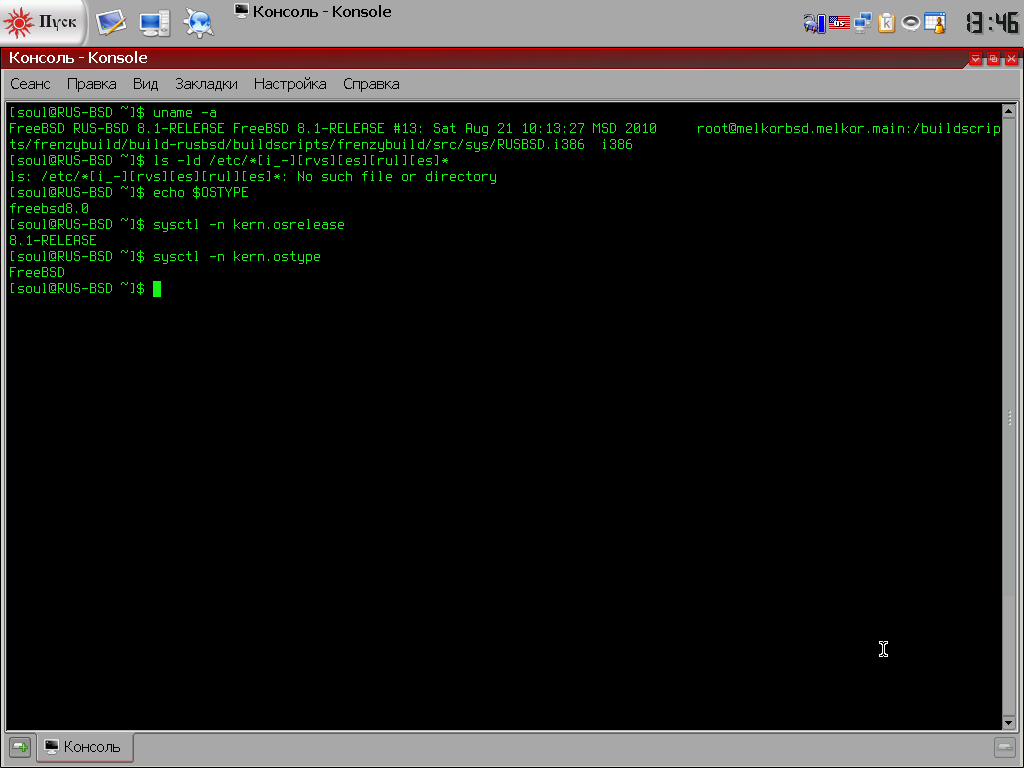This screenshot has height=768, width=1024.
Task: Add a new session with green plus button
Action: point(20,747)
